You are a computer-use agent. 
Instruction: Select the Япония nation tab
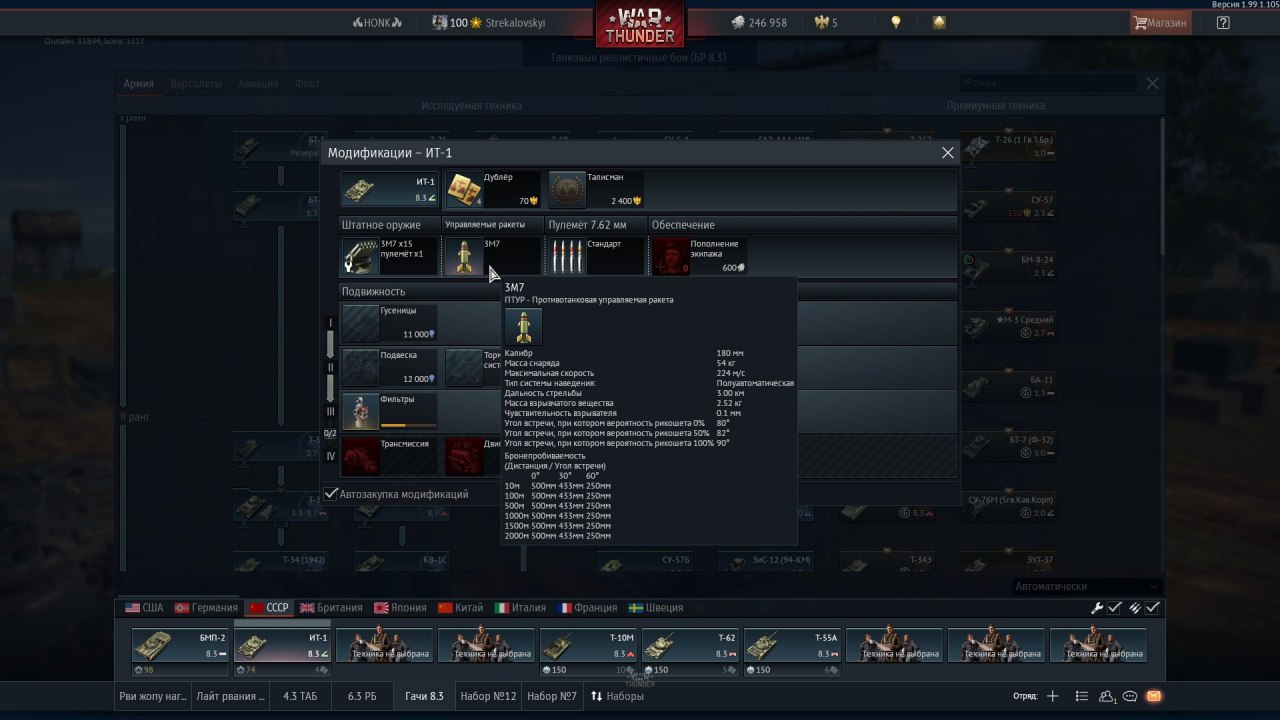tap(400, 608)
